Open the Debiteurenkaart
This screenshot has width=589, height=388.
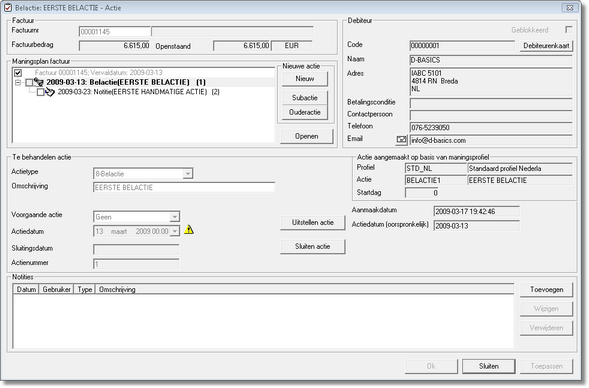point(546,46)
